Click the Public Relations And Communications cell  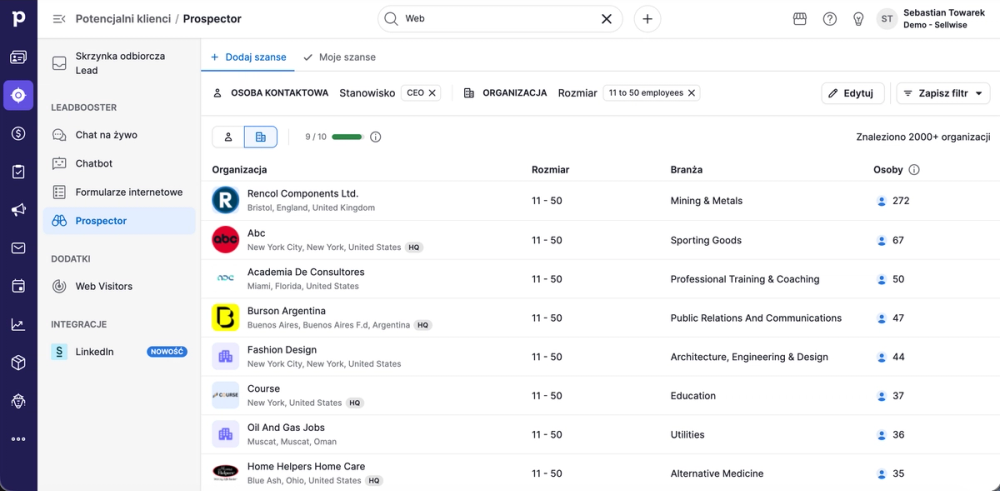click(756, 318)
